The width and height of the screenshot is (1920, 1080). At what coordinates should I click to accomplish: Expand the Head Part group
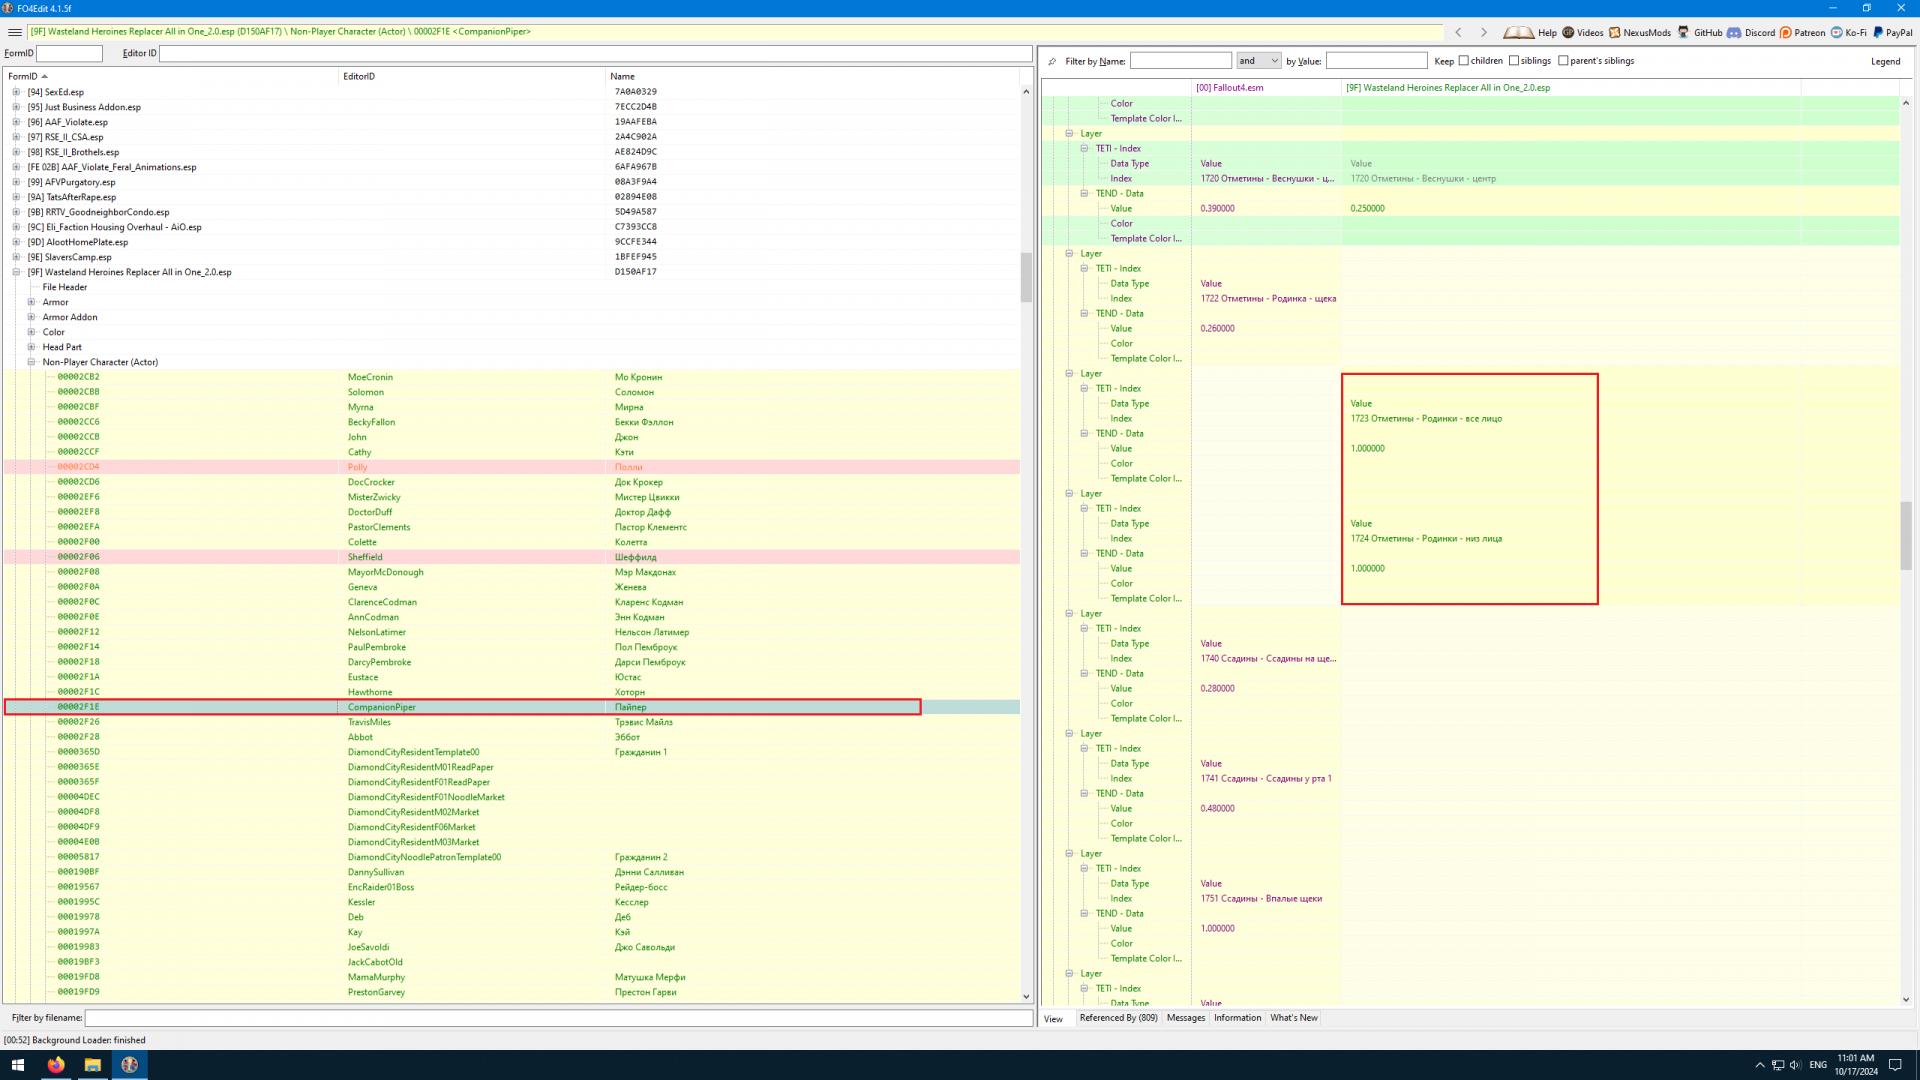31,347
